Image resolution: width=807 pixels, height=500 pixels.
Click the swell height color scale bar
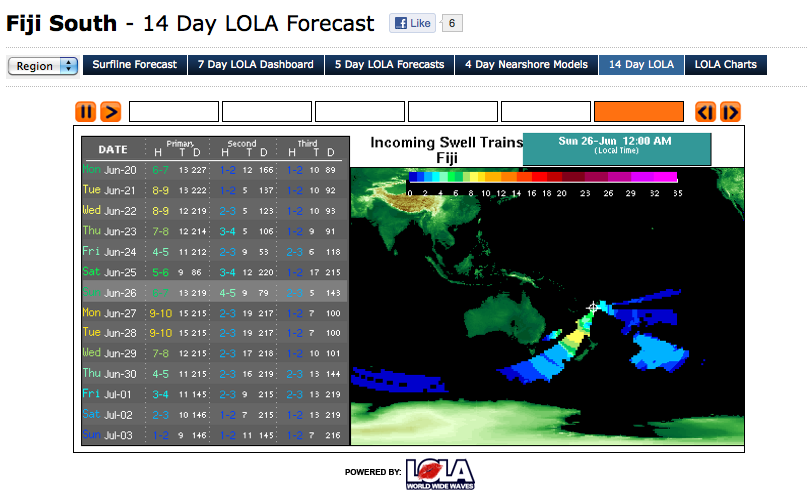coord(543,177)
